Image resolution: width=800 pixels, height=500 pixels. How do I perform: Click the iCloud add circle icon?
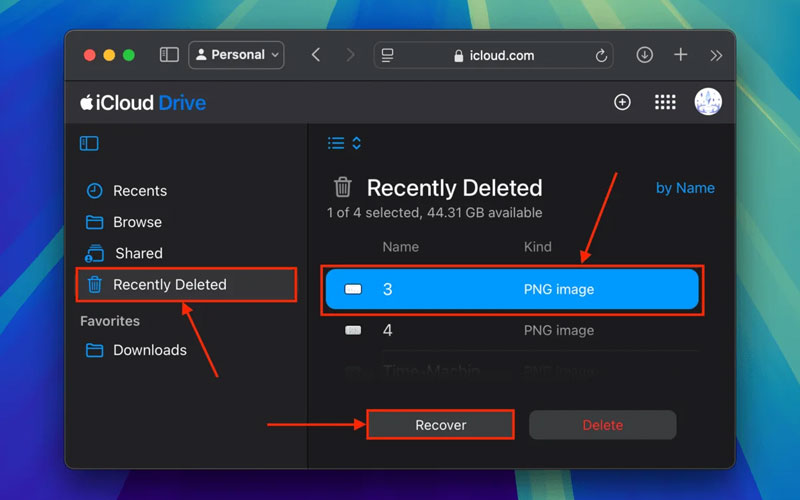coord(622,102)
